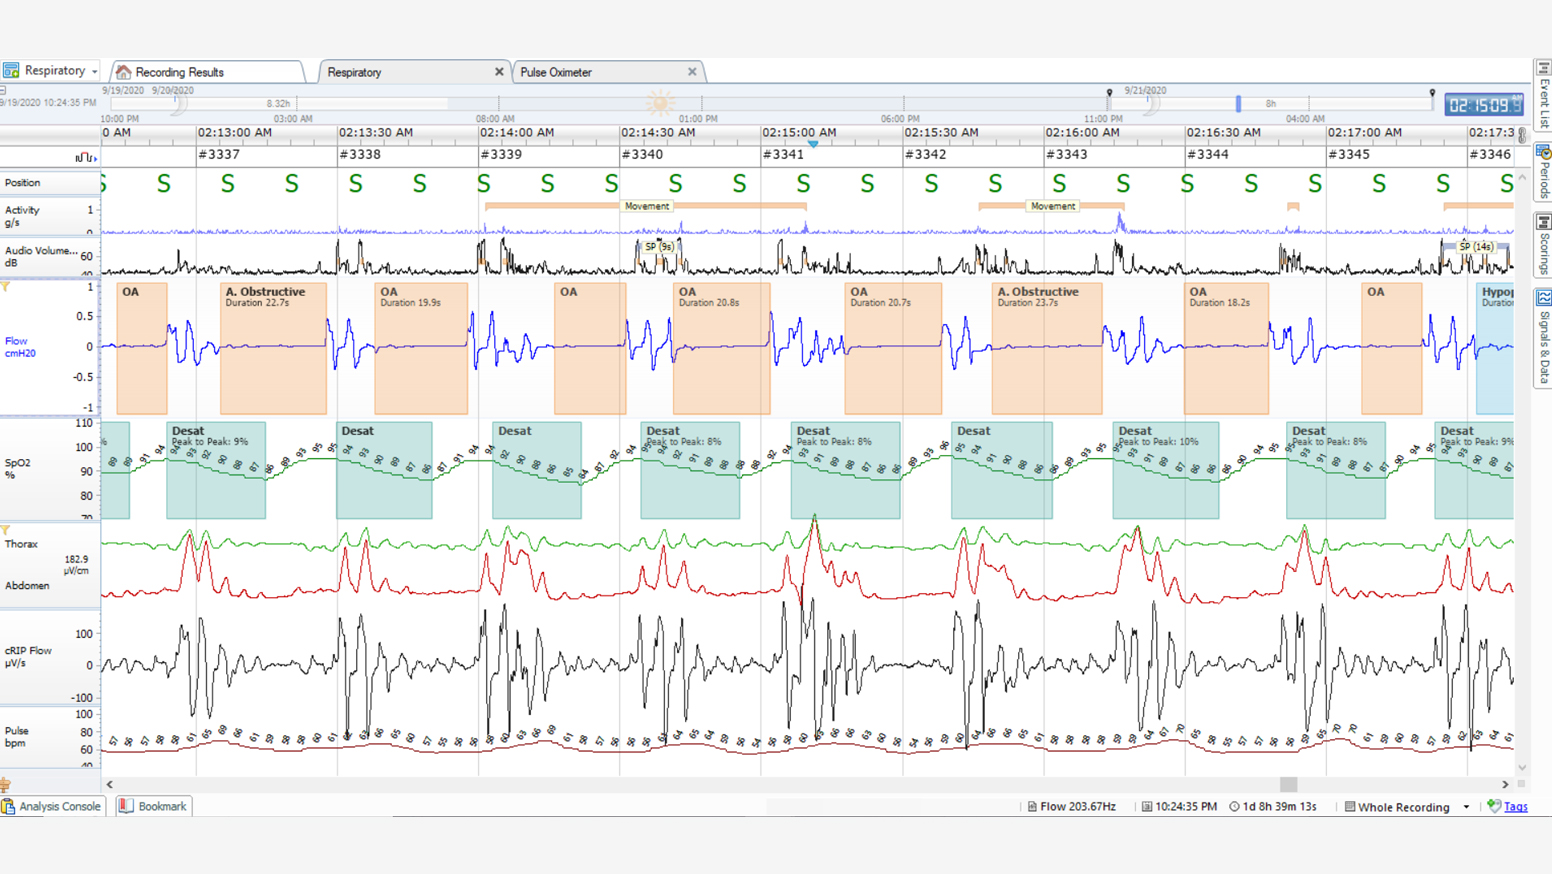Select the A. Obstructive 22.7s event
The width and height of the screenshot is (1552, 874).
(273, 348)
